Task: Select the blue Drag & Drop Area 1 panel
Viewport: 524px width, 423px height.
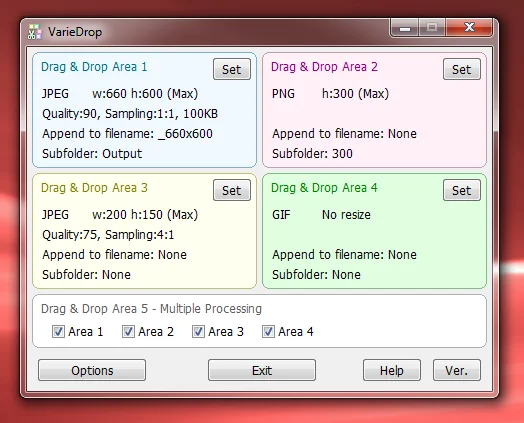Action: tap(144, 110)
